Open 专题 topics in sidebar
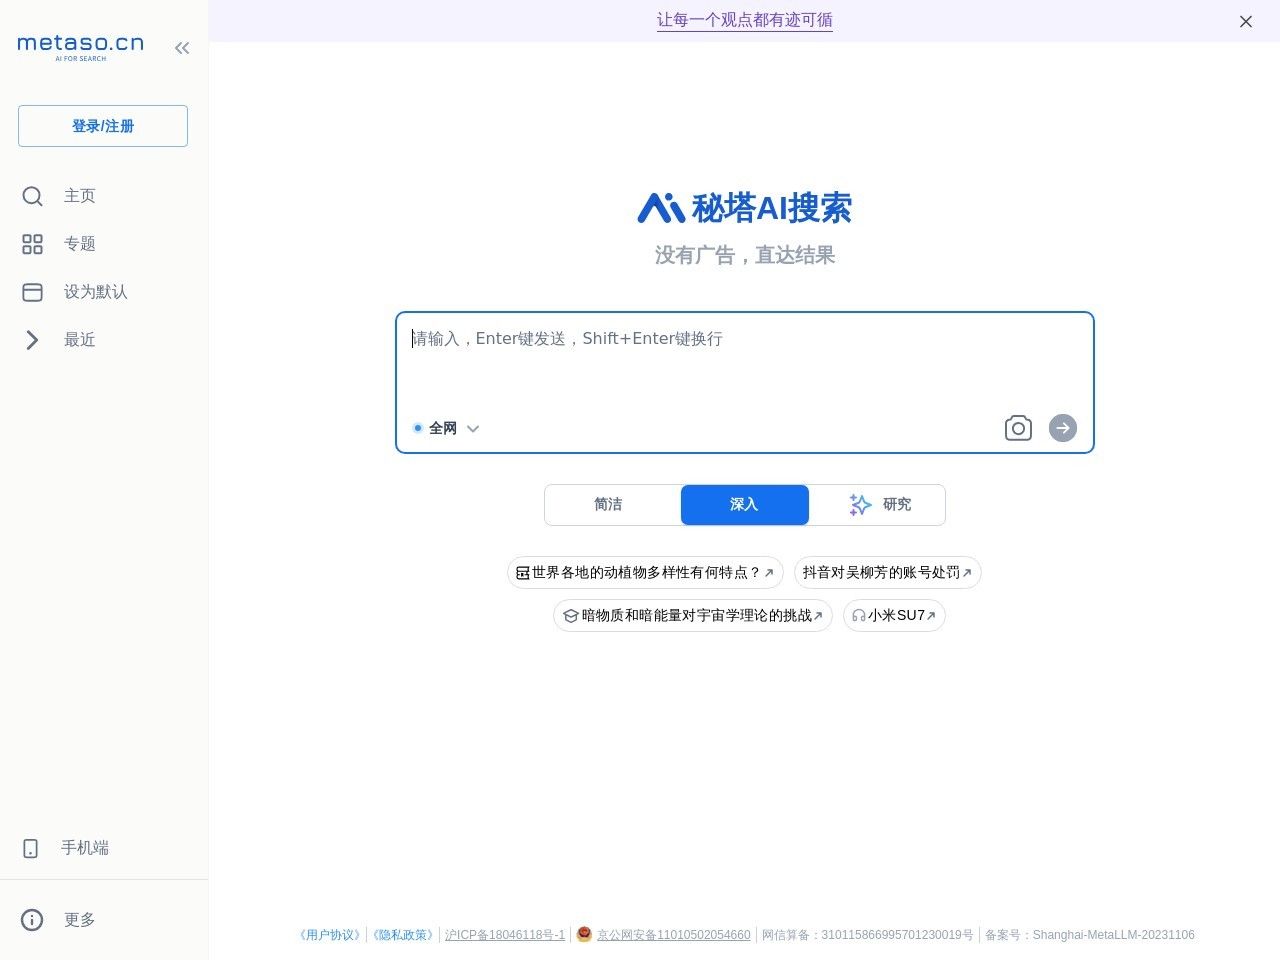Viewport: 1280px width, 960px height. [x=80, y=244]
